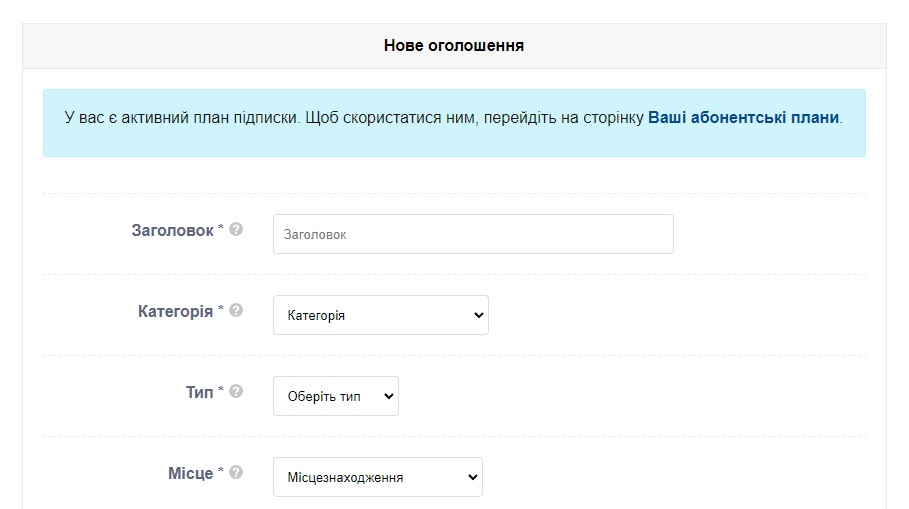The height and width of the screenshot is (509, 909).
Task: Open the Місцезнаходження select box
Action: pos(377,477)
